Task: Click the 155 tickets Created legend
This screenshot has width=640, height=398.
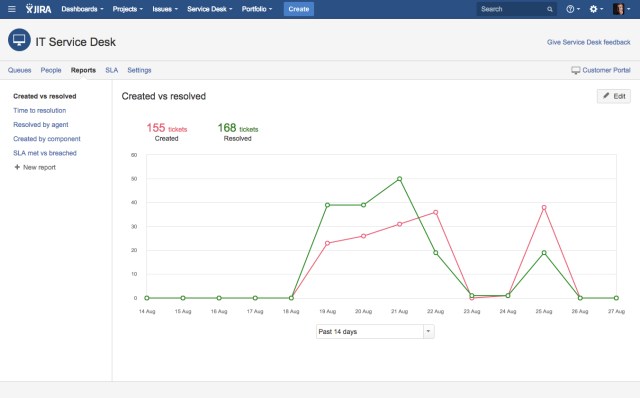Action: pos(167,132)
